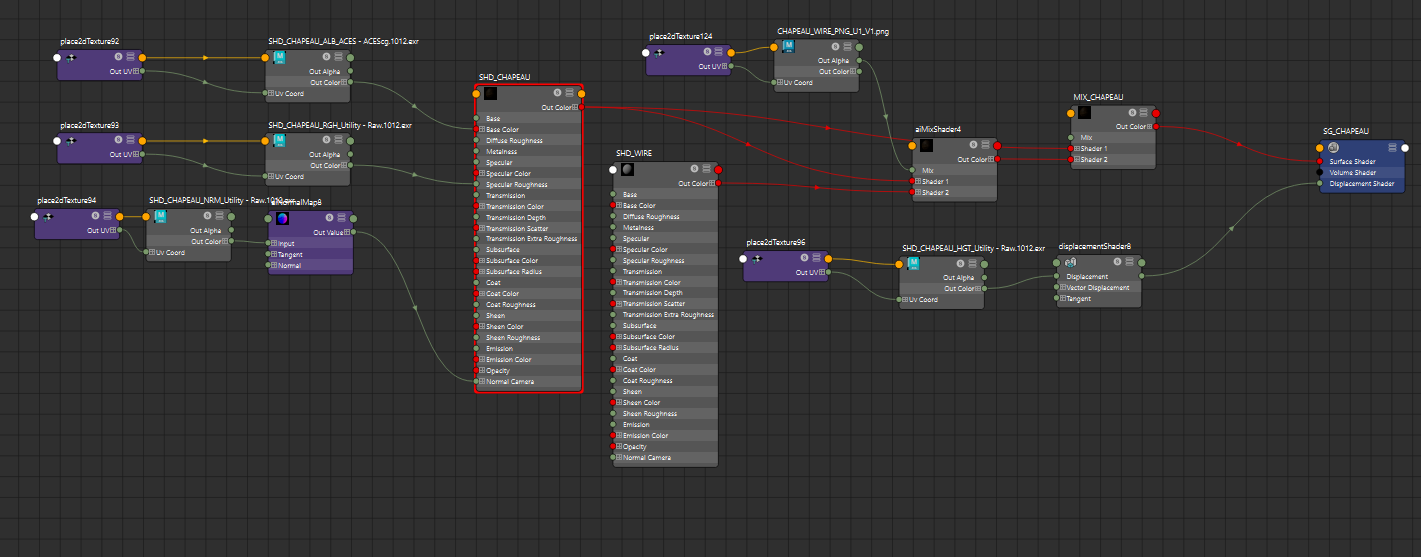Image resolution: width=1421 pixels, height=557 pixels.
Task: Change view mode of SHD_CHAPEAU node
Action: click(x=569, y=93)
